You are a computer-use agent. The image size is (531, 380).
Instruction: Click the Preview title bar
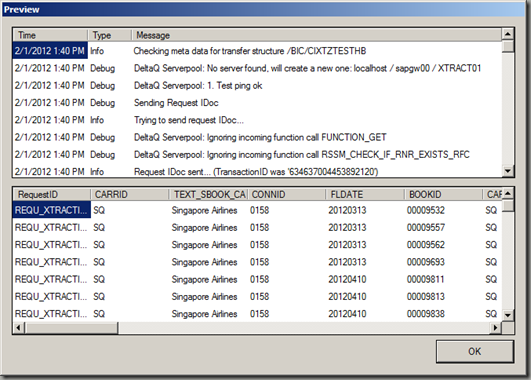263,9
